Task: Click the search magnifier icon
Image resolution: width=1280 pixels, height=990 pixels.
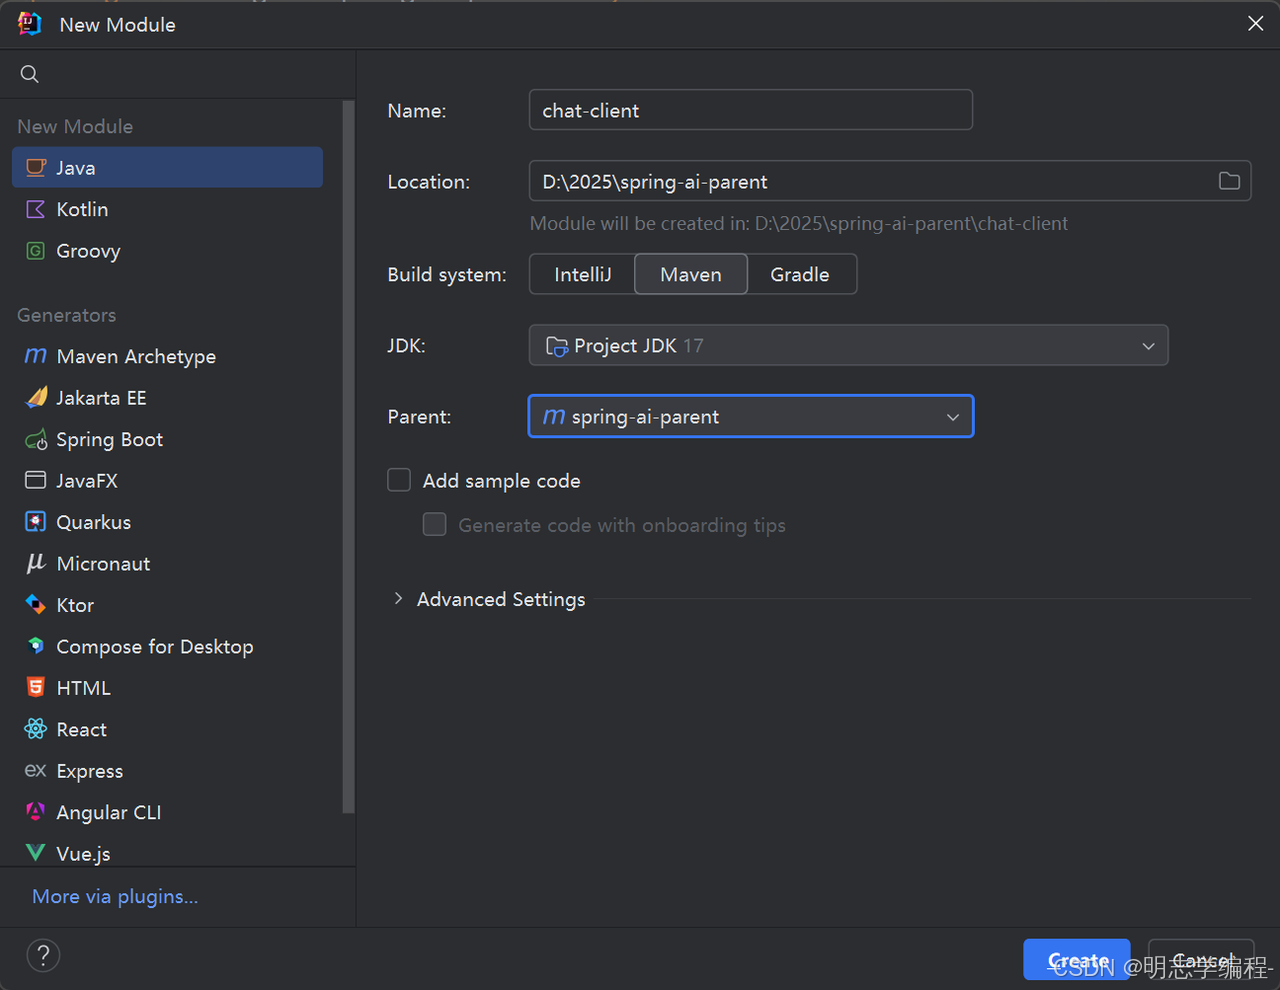Action: pos(30,74)
